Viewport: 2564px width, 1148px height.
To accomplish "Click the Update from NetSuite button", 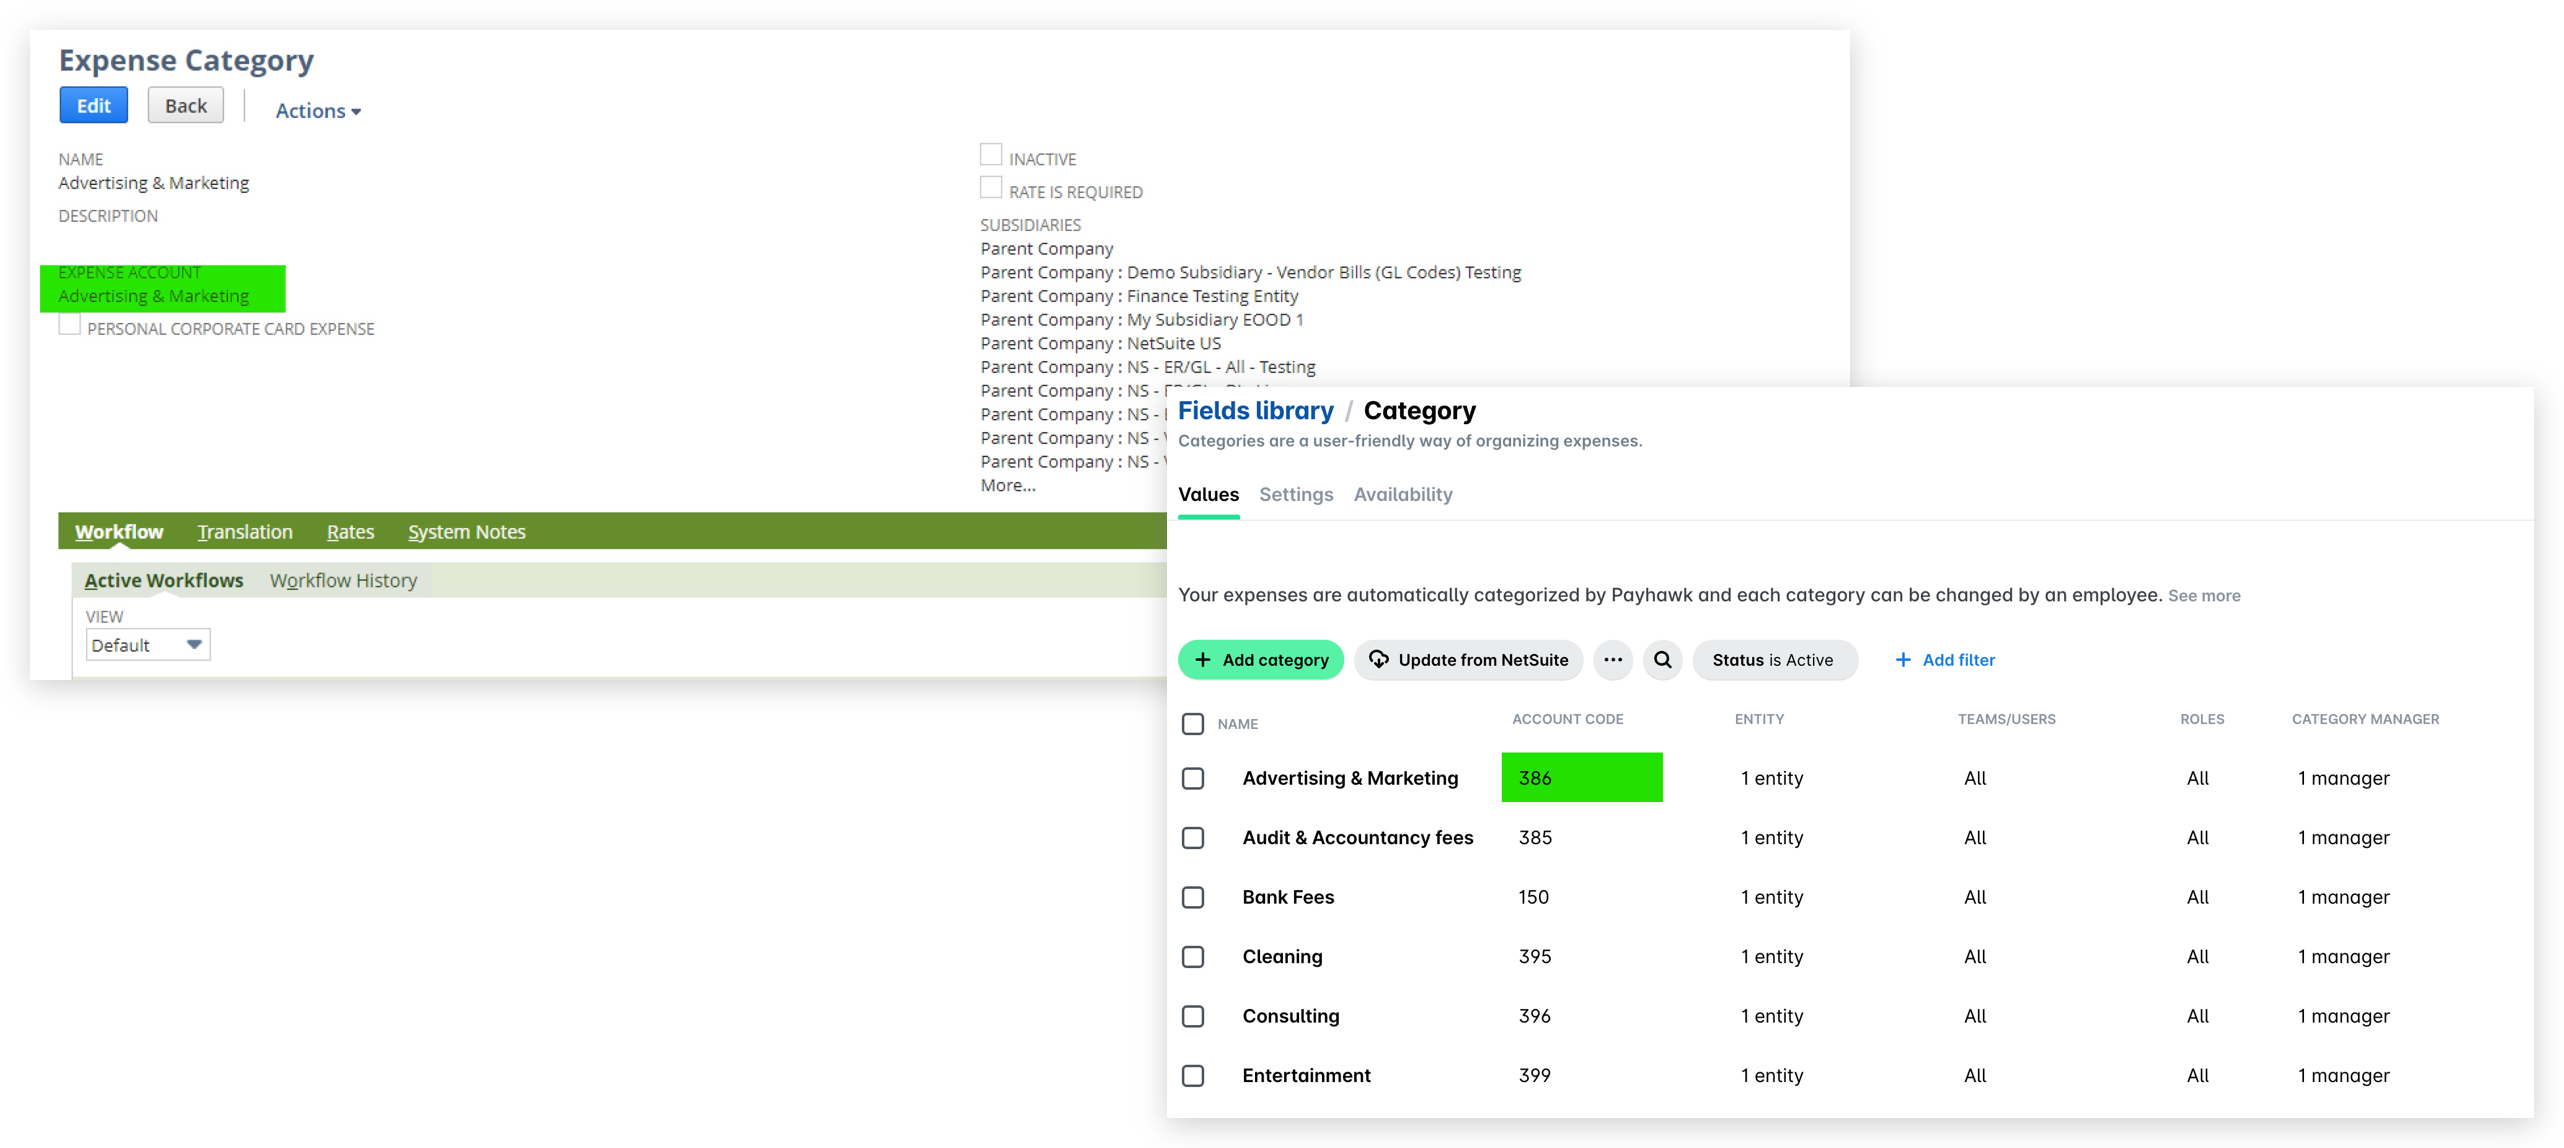I will click(1468, 660).
